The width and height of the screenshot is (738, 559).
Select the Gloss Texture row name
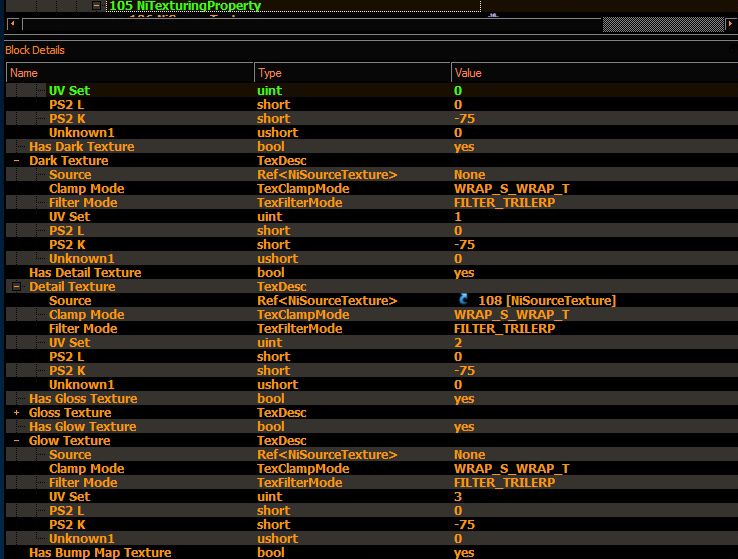click(x=70, y=413)
